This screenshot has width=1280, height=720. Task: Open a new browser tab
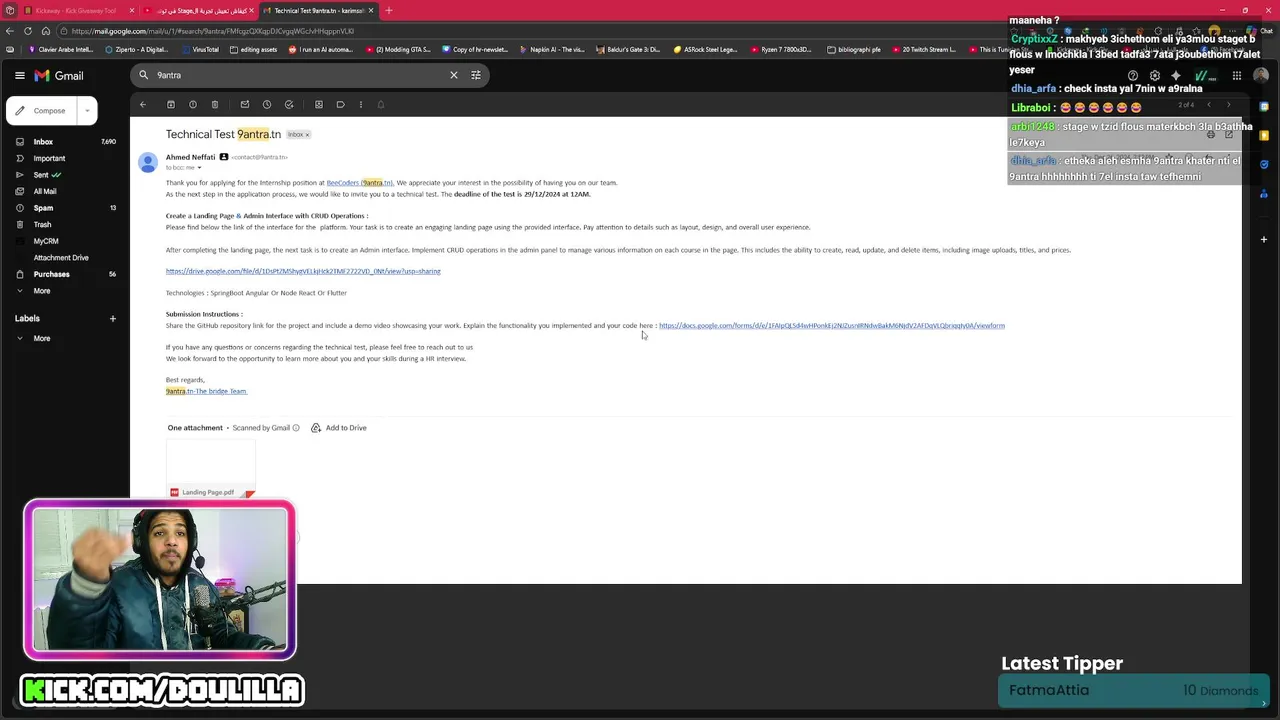[389, 10]
